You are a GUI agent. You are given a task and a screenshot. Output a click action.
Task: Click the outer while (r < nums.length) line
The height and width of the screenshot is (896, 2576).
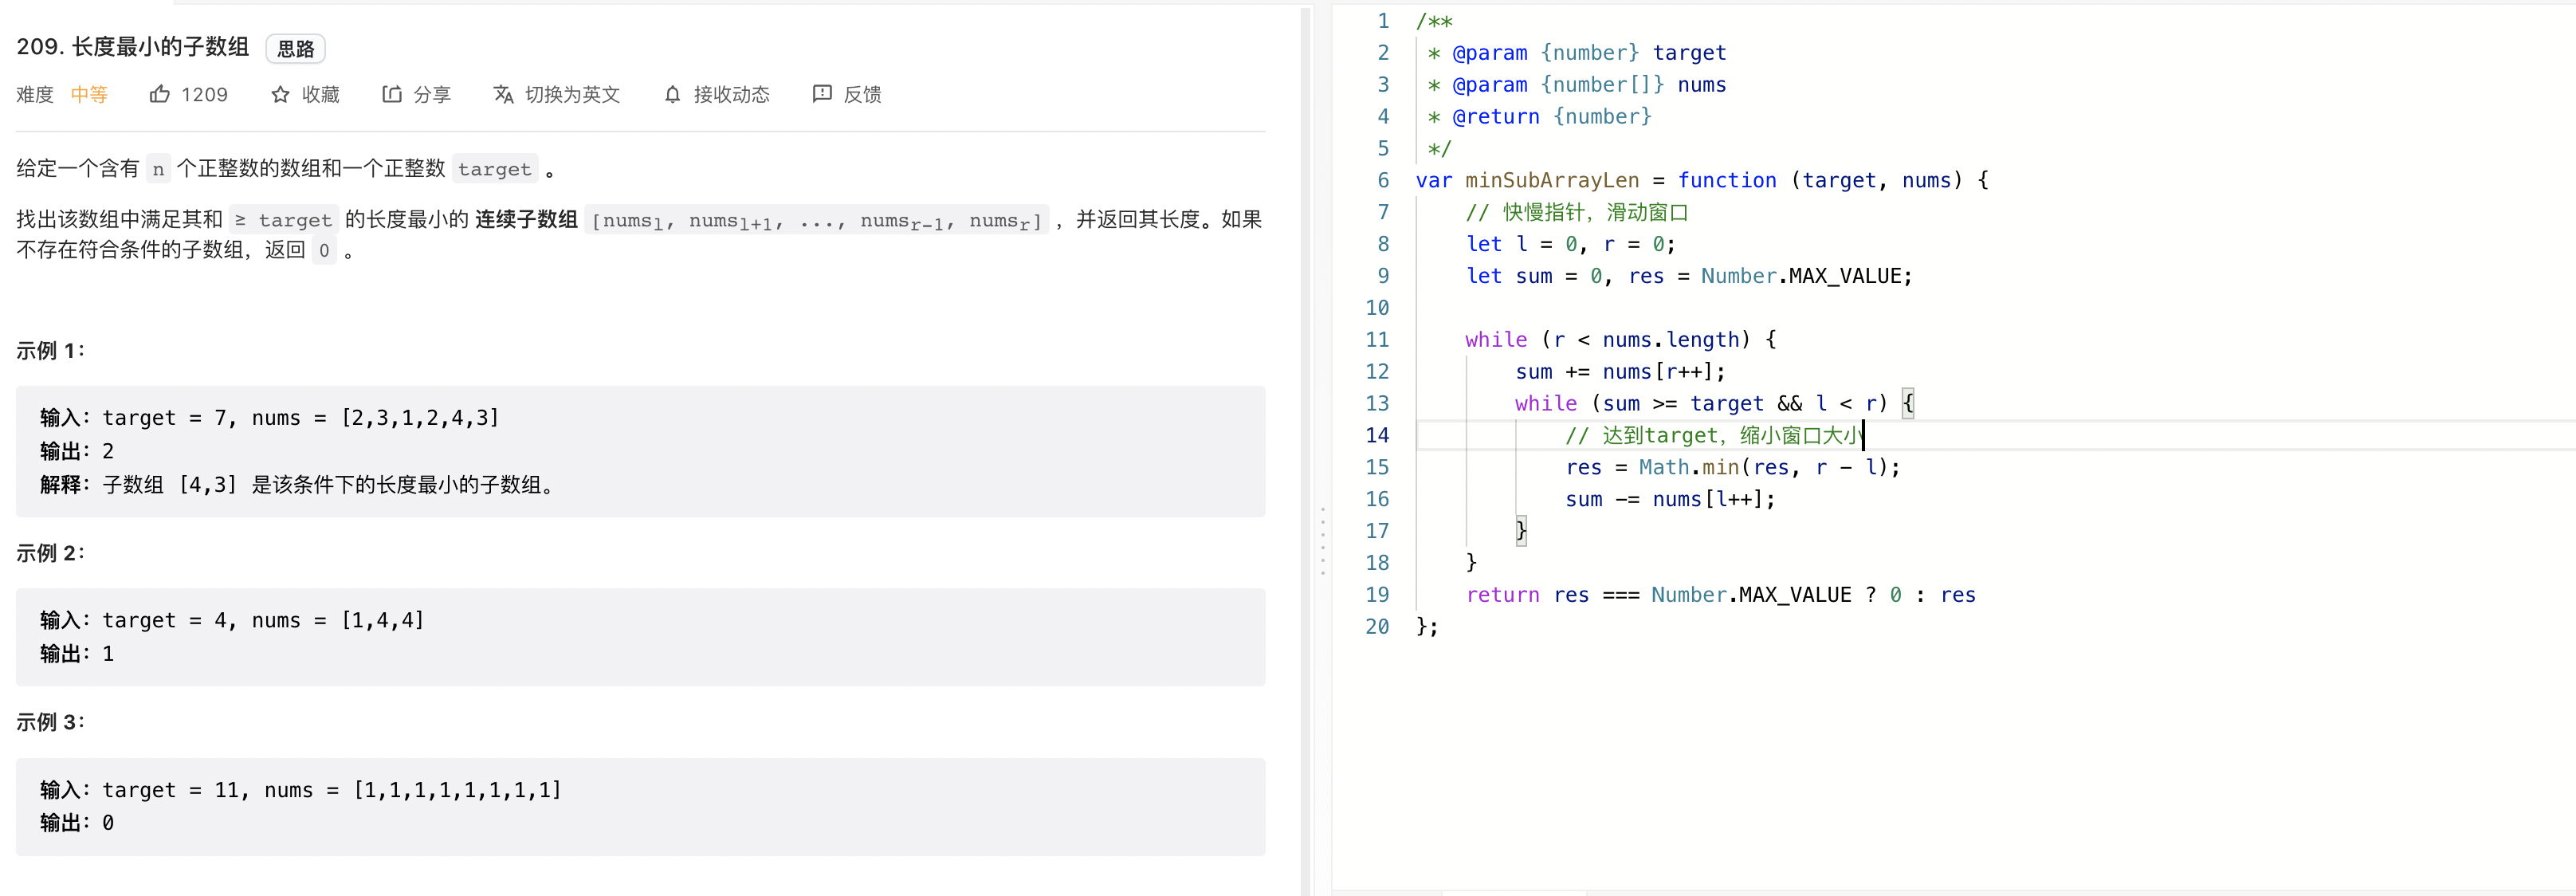(x=1621, y=340)
